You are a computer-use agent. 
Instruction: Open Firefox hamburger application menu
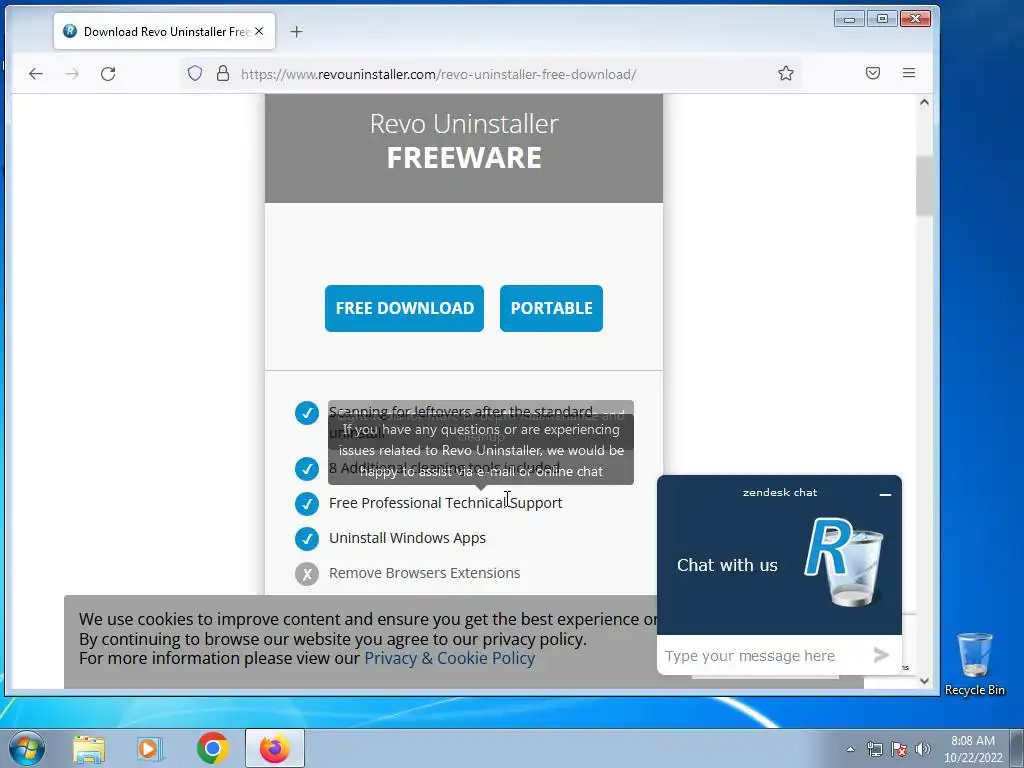908,73
